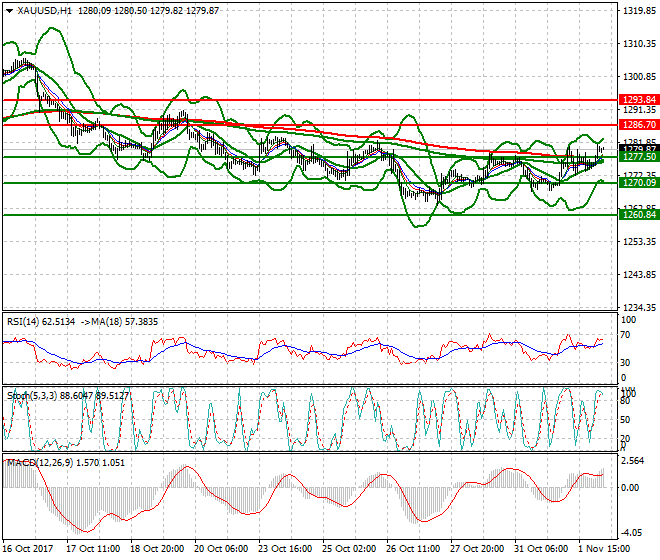This screenshot has height=560, width=660.
Task: Click the 1 Nov 15:00 time axis label
Action: (601, 549)
